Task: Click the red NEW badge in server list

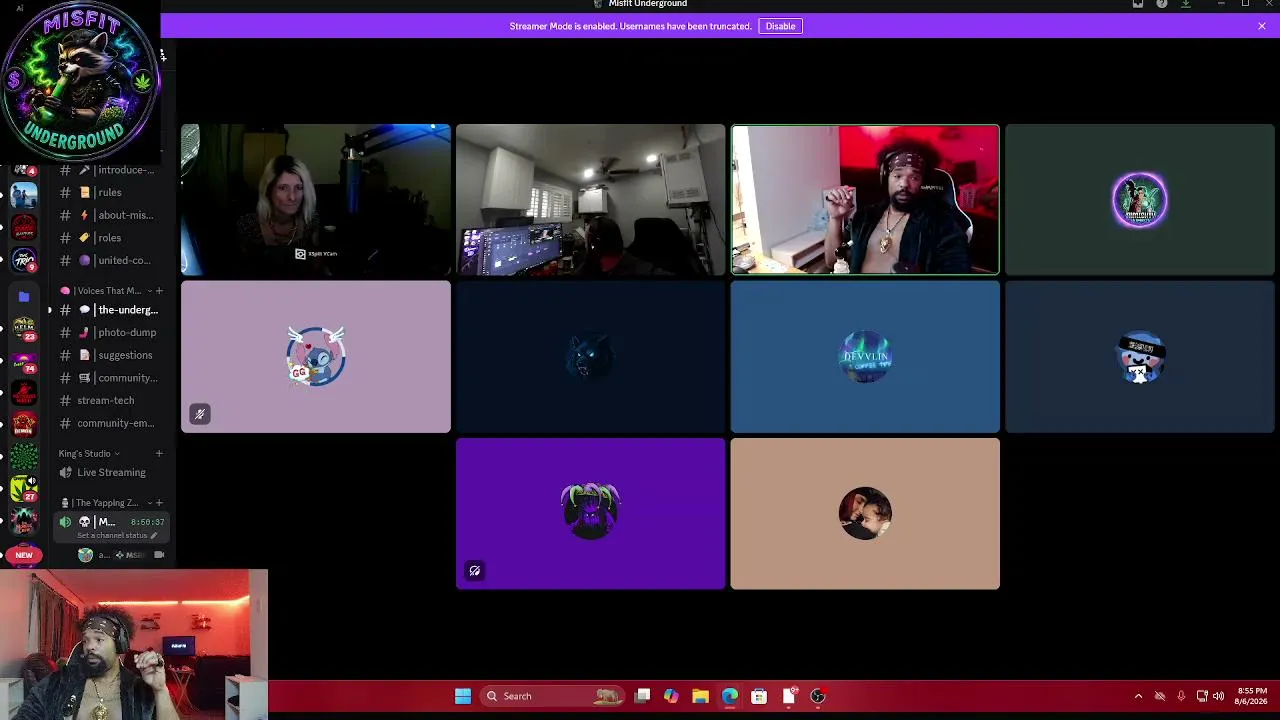Action: 24,555
